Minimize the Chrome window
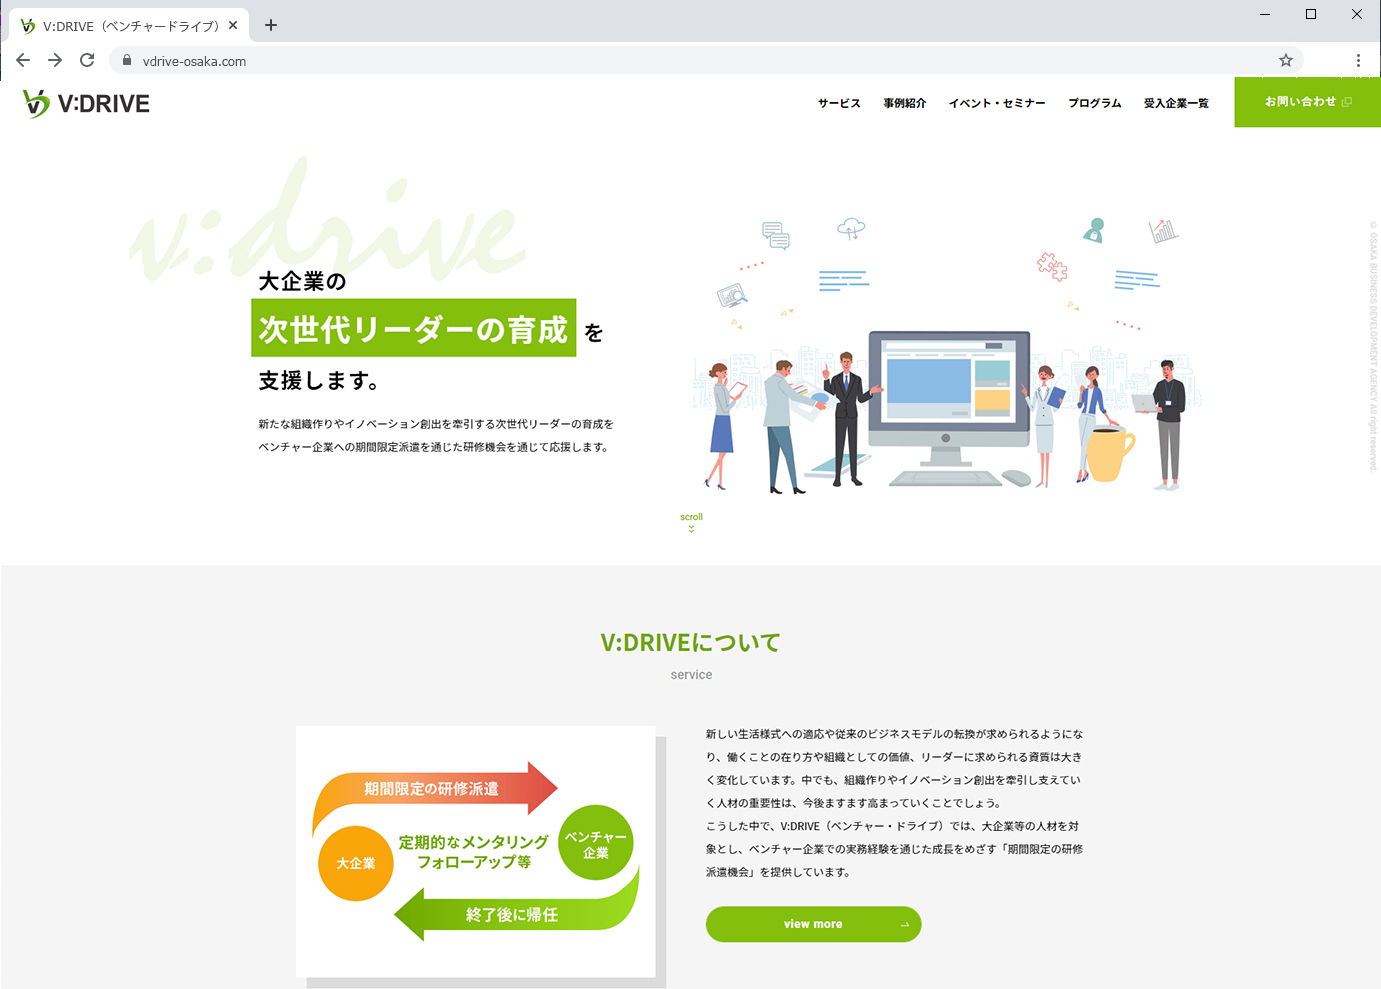 pos(1265,14)
